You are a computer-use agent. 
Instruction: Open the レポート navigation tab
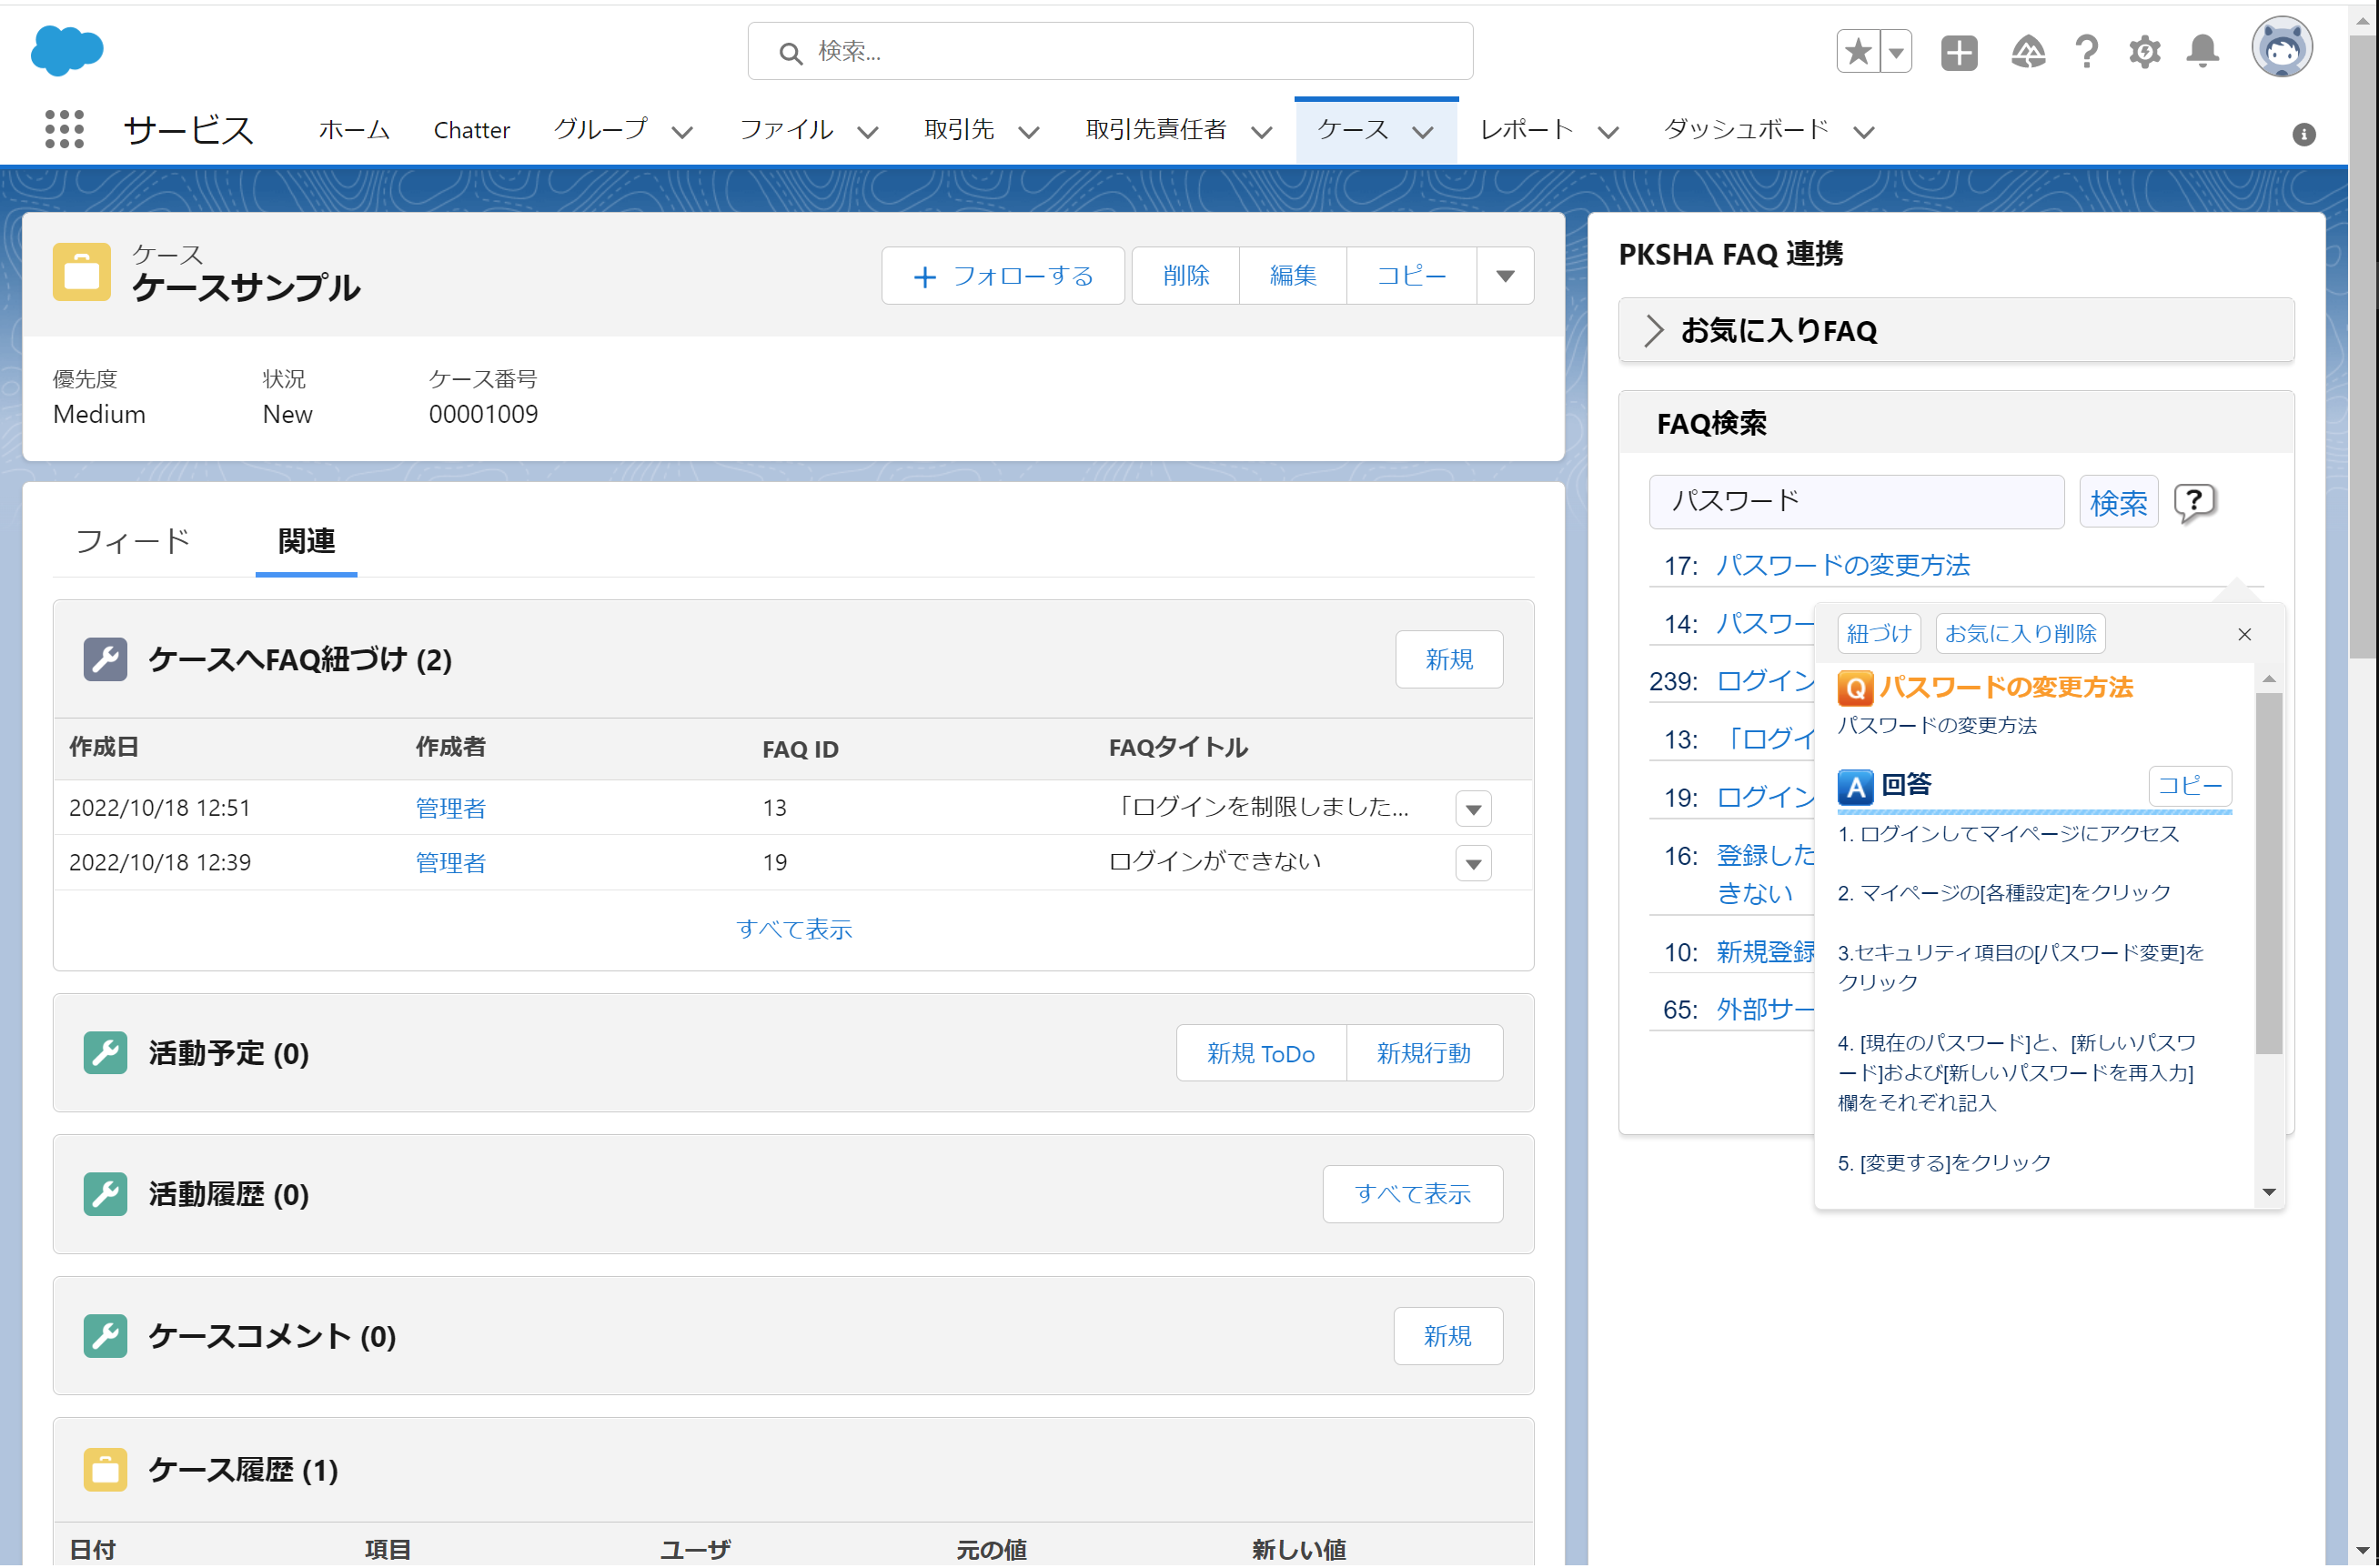[x=1526, y=130]
